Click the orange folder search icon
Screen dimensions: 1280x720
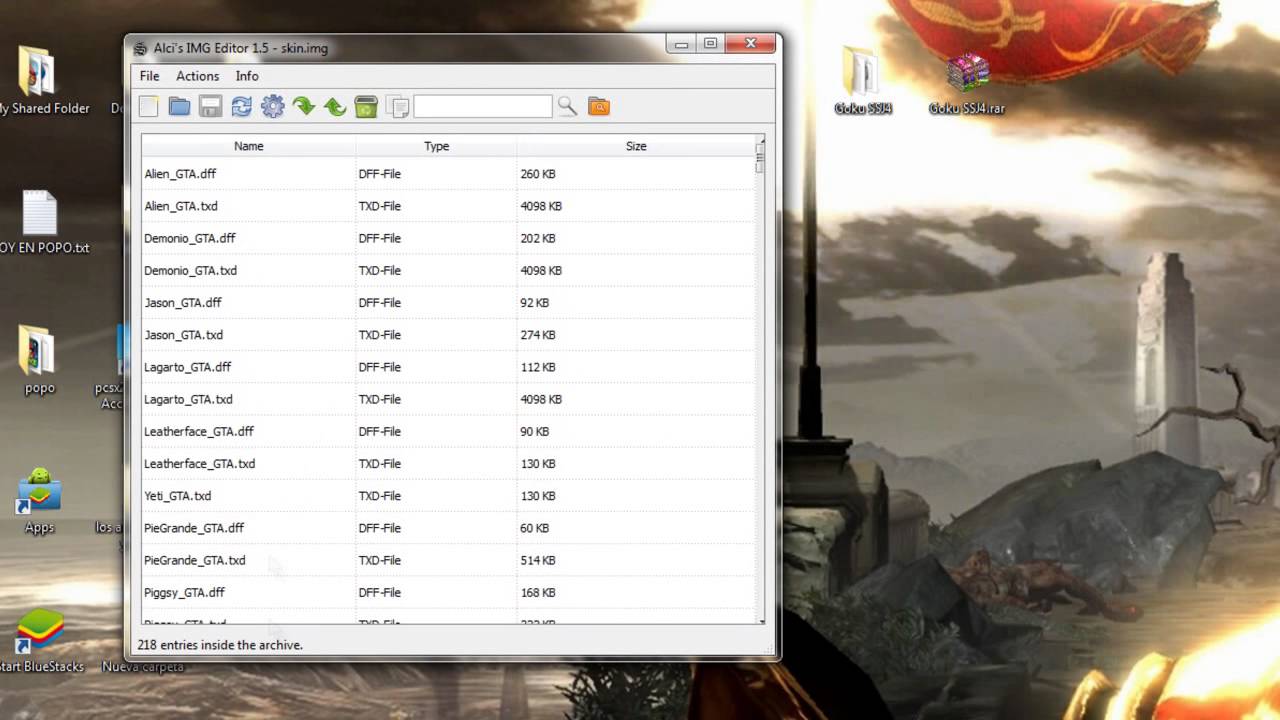coord(599,106)
